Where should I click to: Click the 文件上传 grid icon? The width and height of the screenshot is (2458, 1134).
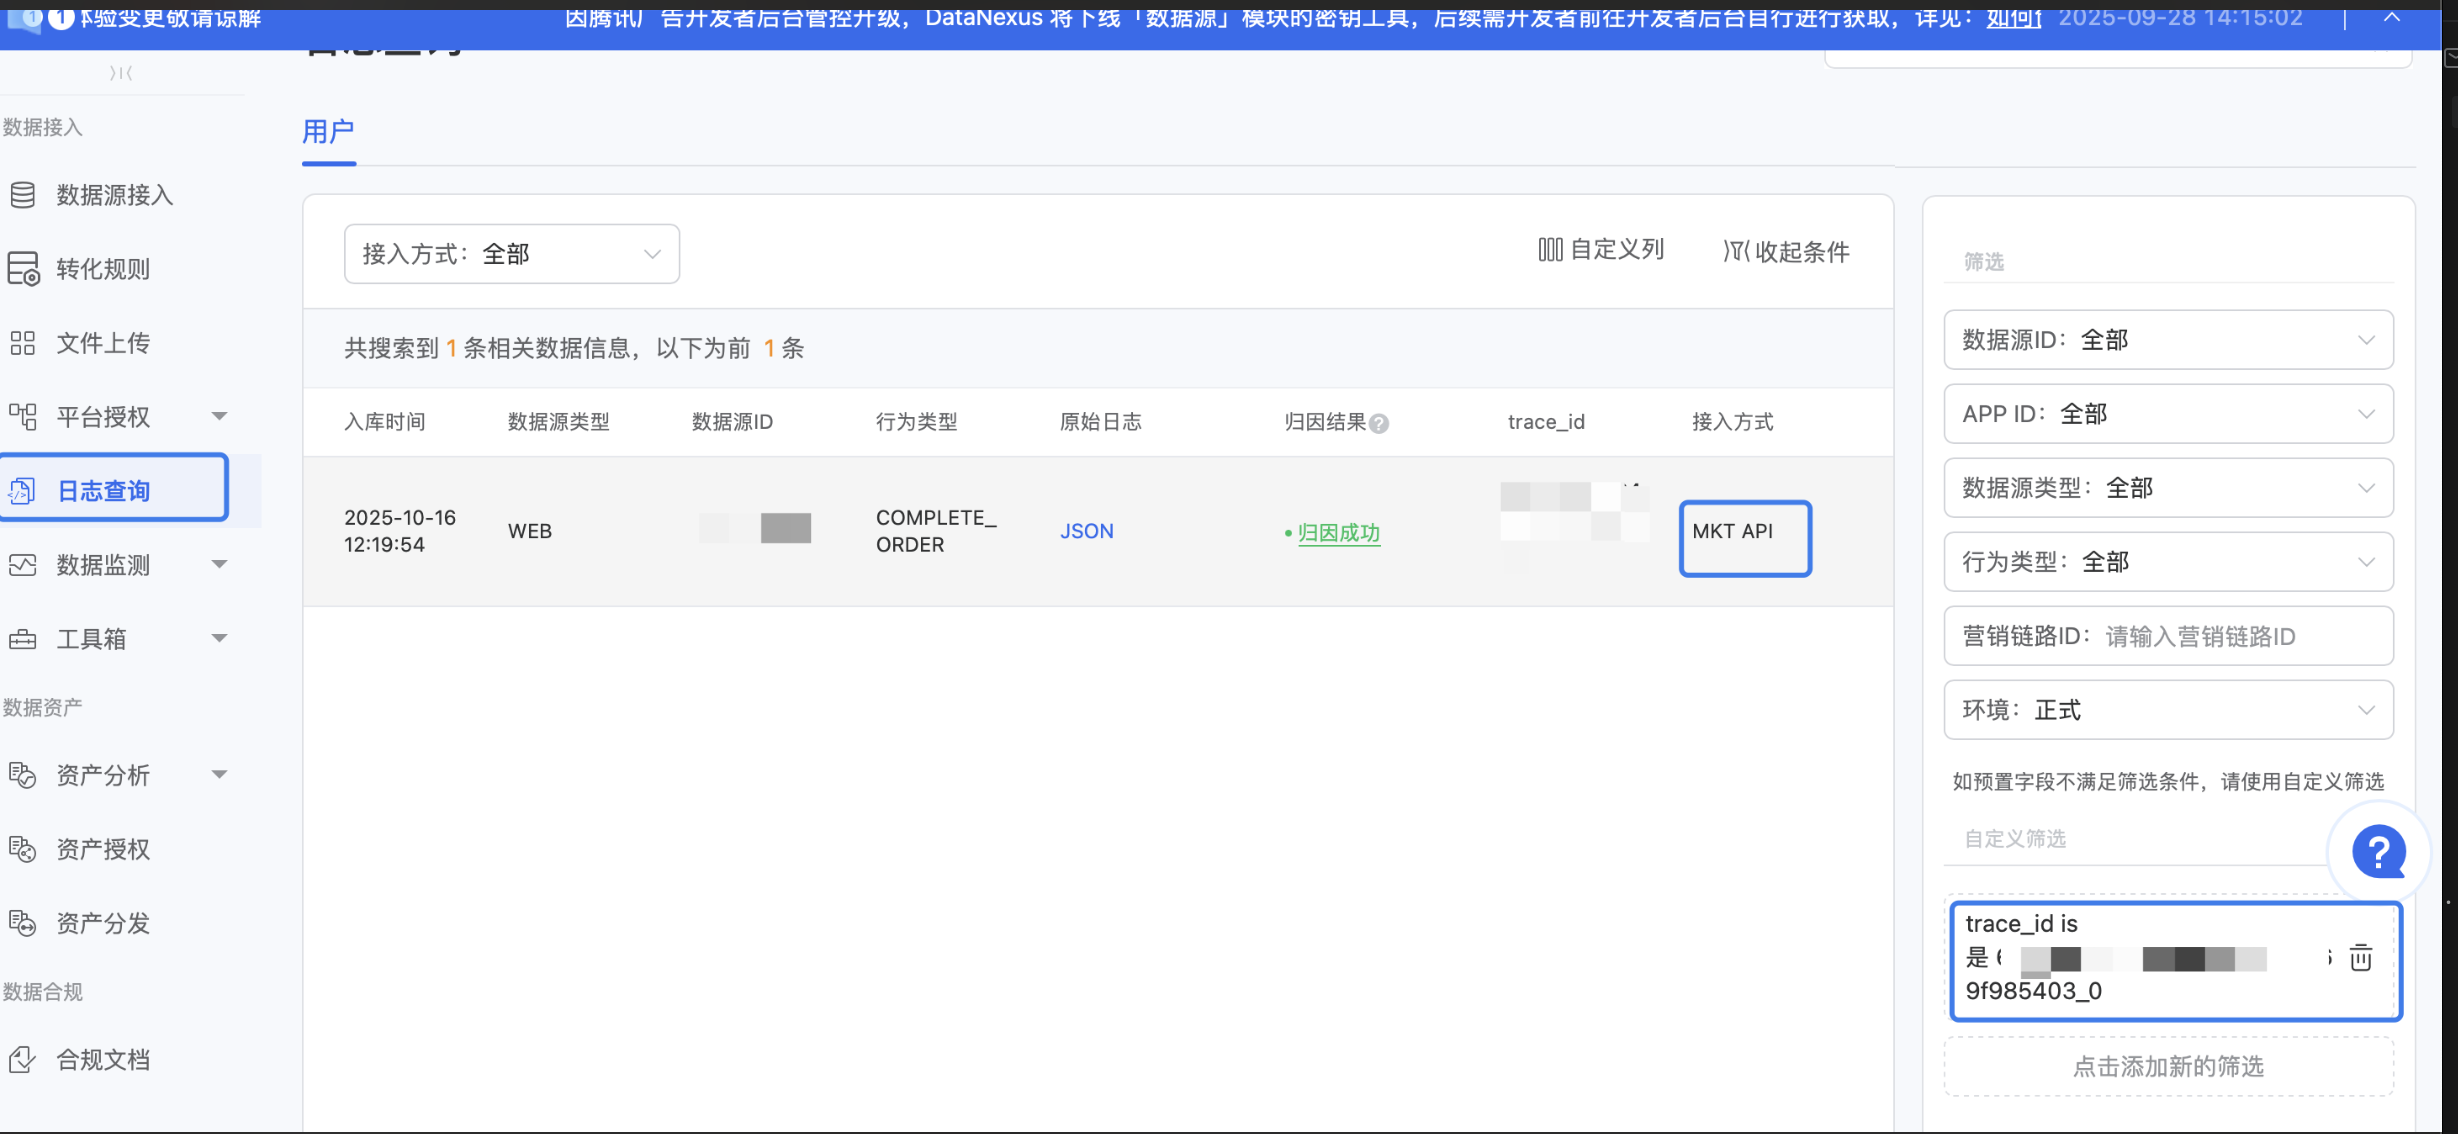click(x=22, y=343)
